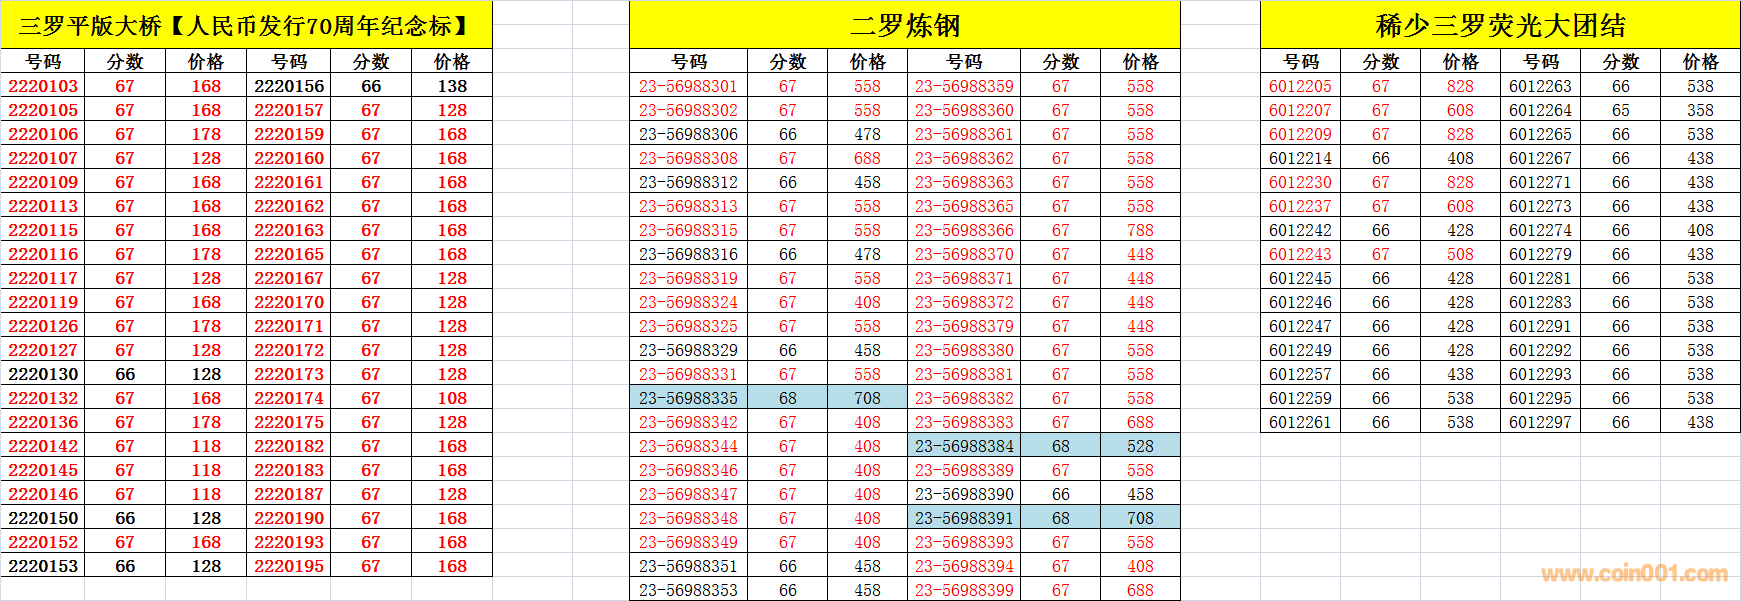Click price 788 in 23-56988366 row
The width and height of the screenshot is (1741, 601).
tap(1140, 230)
